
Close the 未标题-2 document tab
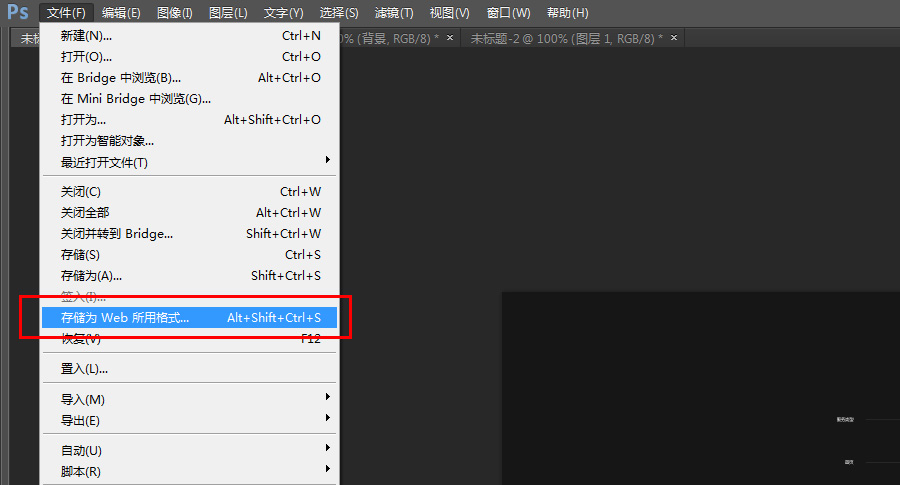[674, 38]
